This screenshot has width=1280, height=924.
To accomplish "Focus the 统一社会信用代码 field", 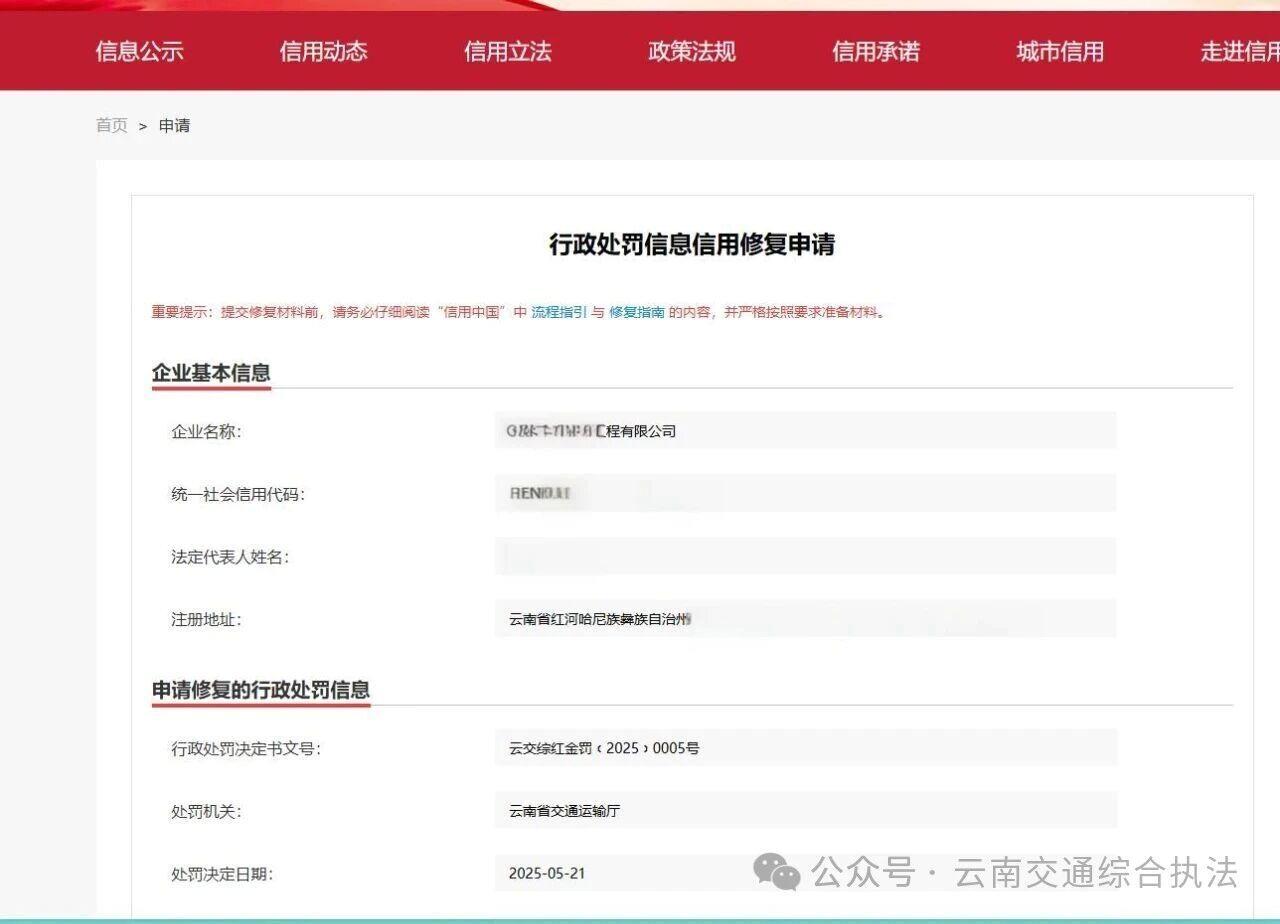I will point(805,493).
